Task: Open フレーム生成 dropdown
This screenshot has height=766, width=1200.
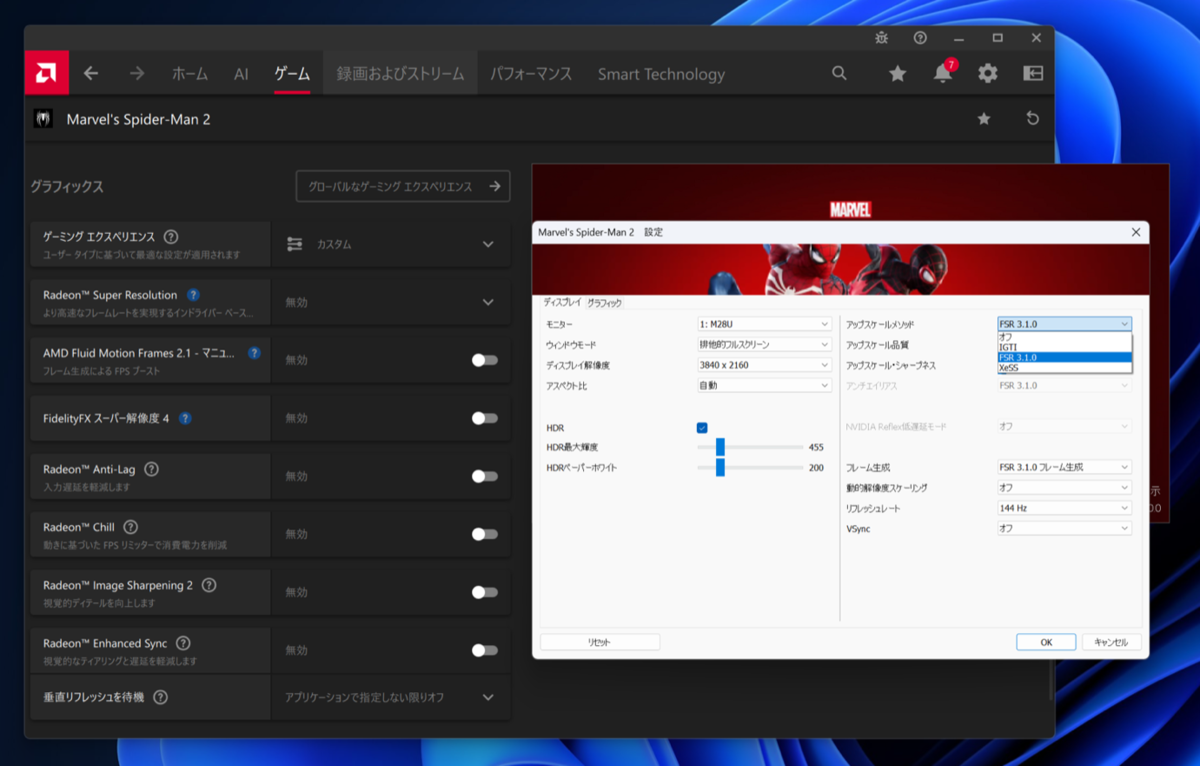Action: 1064,467
